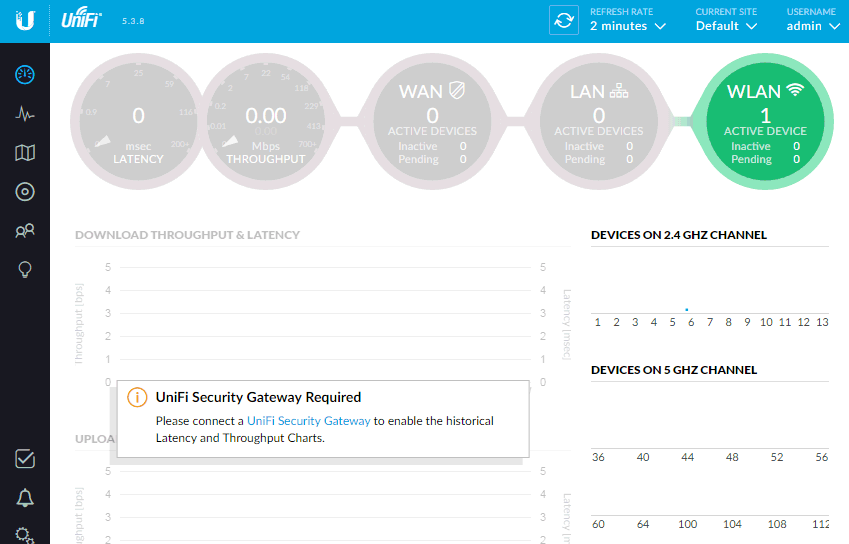Image resolution: width=849 pixels, height=544 pixels.
Task: Click 'Devices on 2.4 GHz Channel' heading
Action: [x=679, y=235]
